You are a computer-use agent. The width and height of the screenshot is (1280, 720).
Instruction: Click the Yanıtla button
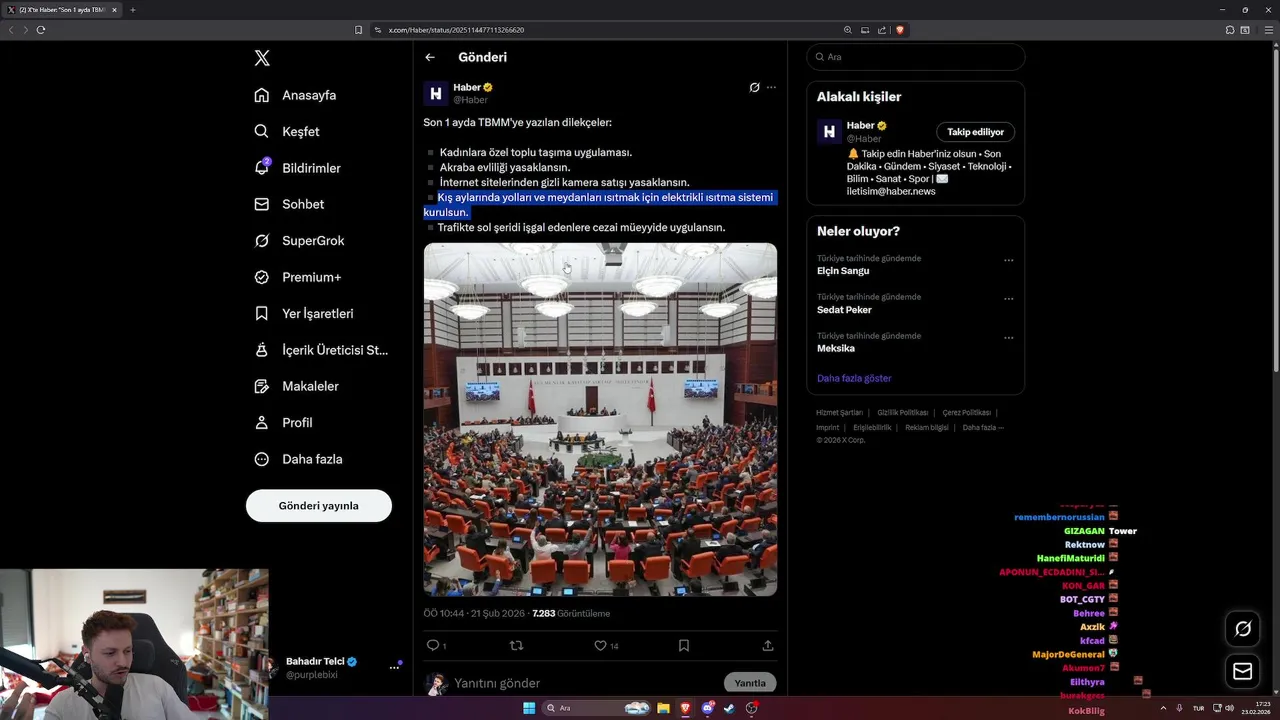[750, 683]
